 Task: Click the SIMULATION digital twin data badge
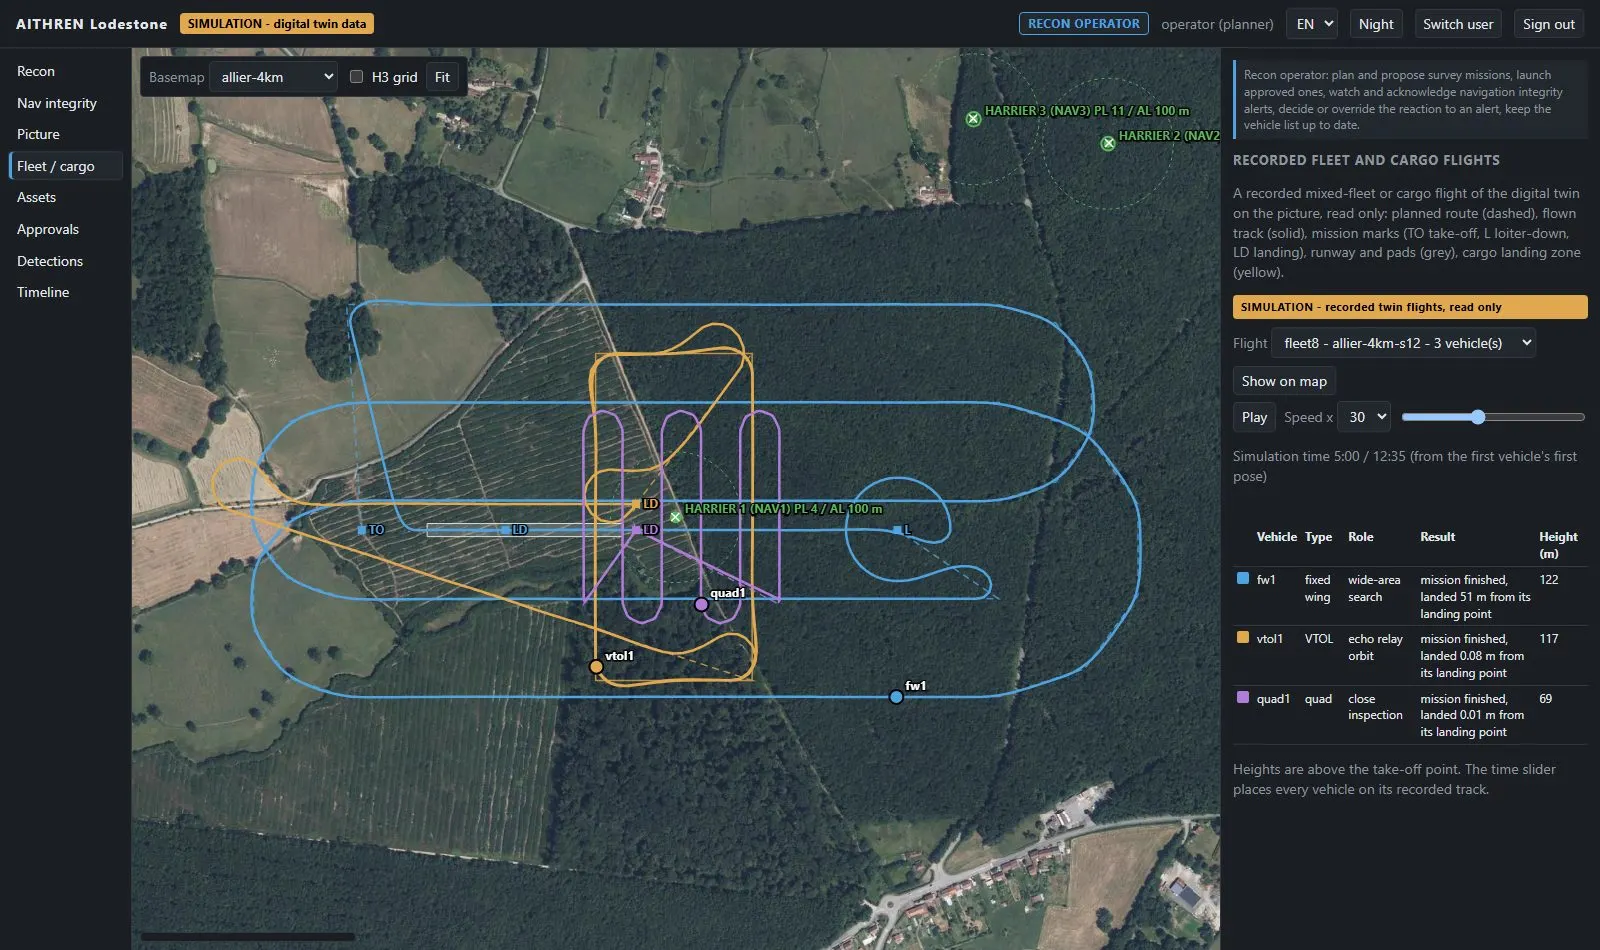(277, 24)
